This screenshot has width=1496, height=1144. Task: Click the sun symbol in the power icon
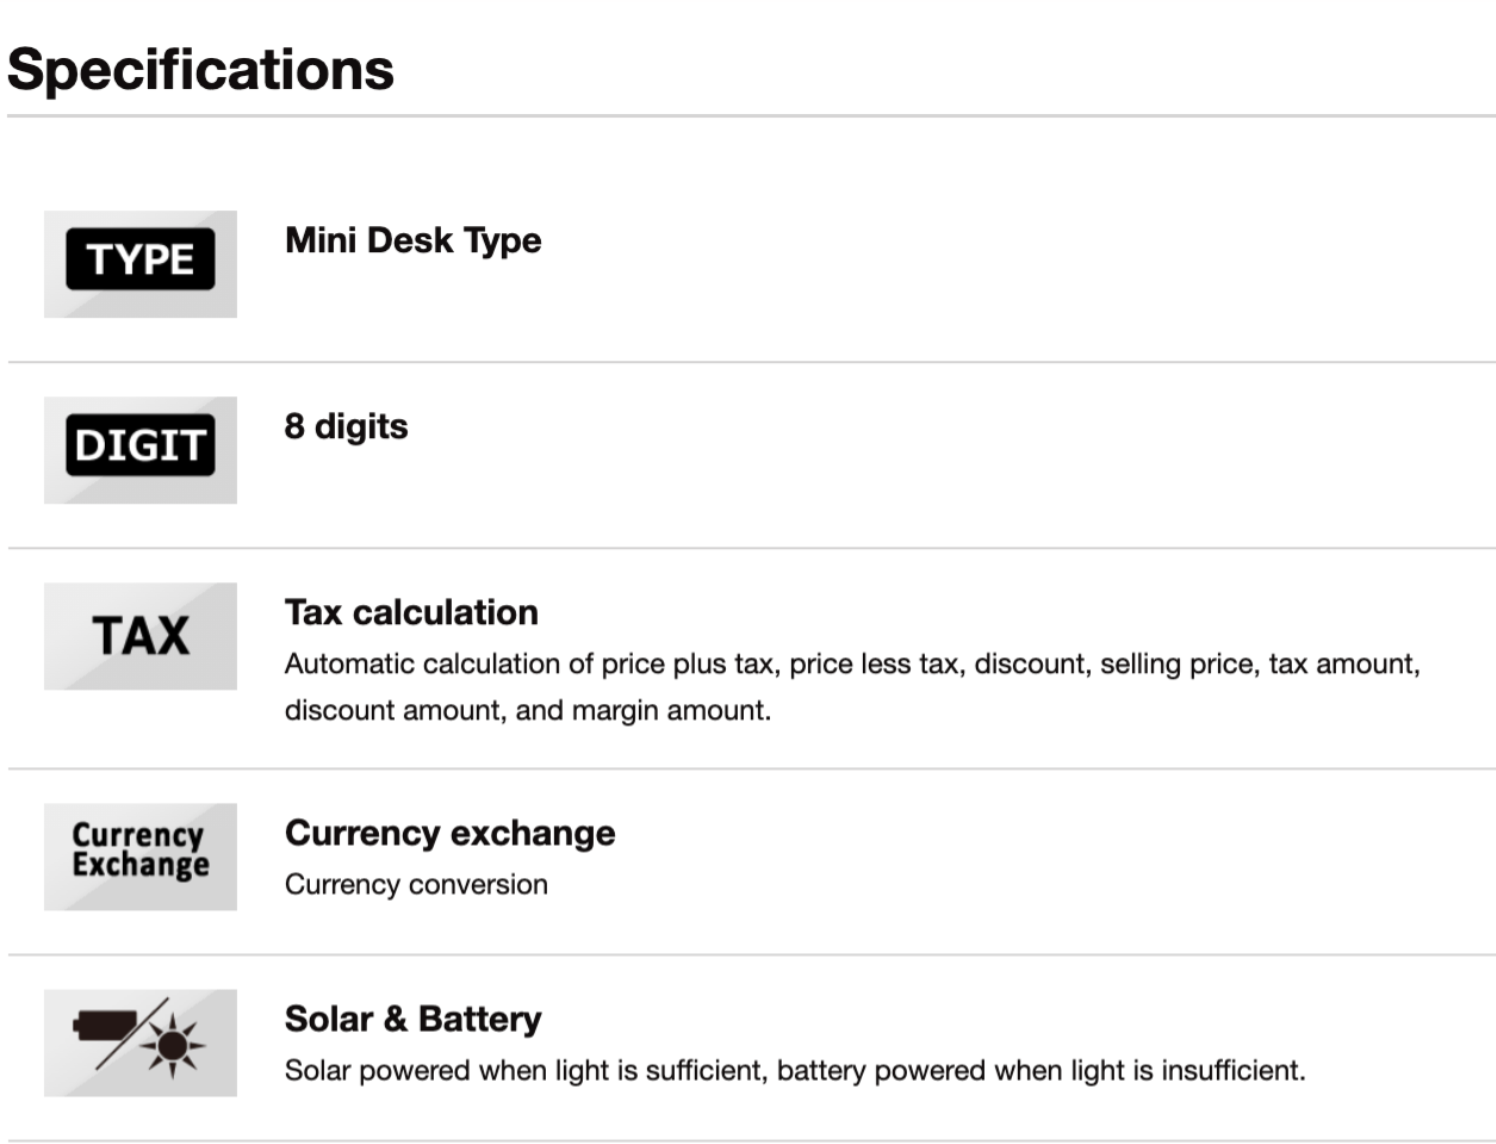(173, 1046)
